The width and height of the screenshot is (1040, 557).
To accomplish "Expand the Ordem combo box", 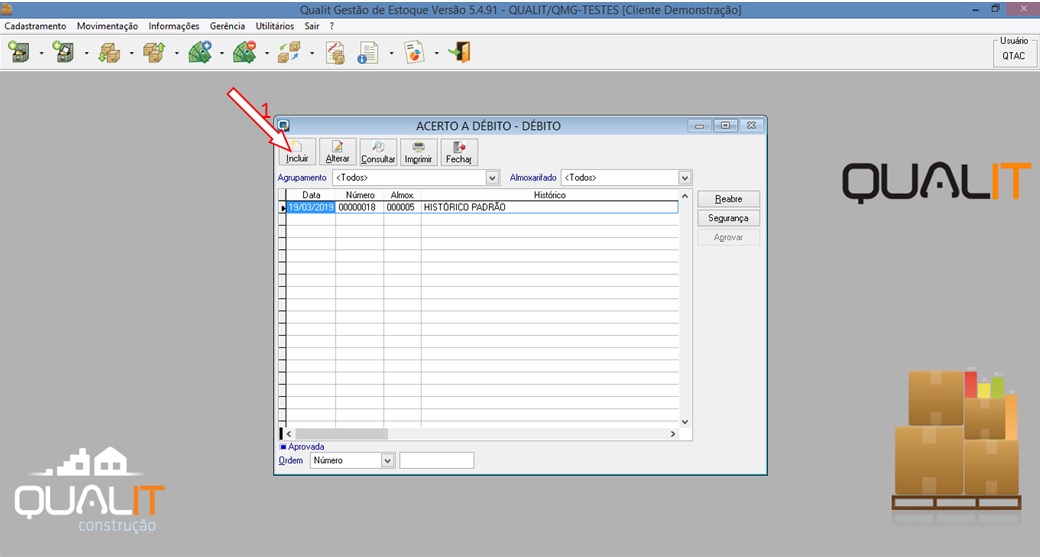I will (x=388, y=460).
